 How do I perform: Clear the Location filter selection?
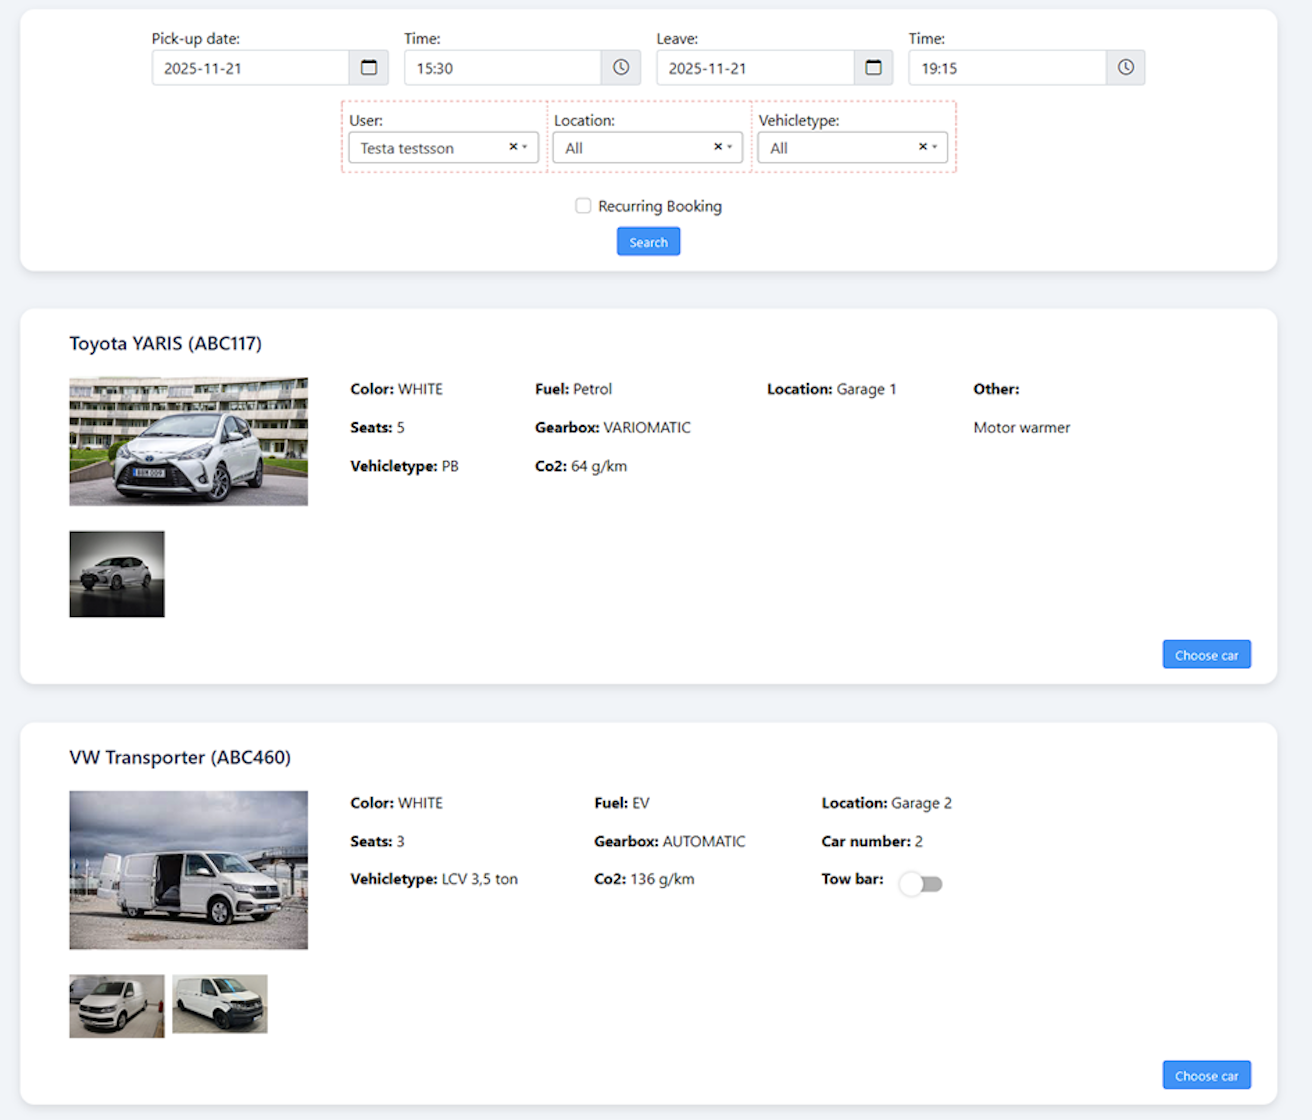716,147
